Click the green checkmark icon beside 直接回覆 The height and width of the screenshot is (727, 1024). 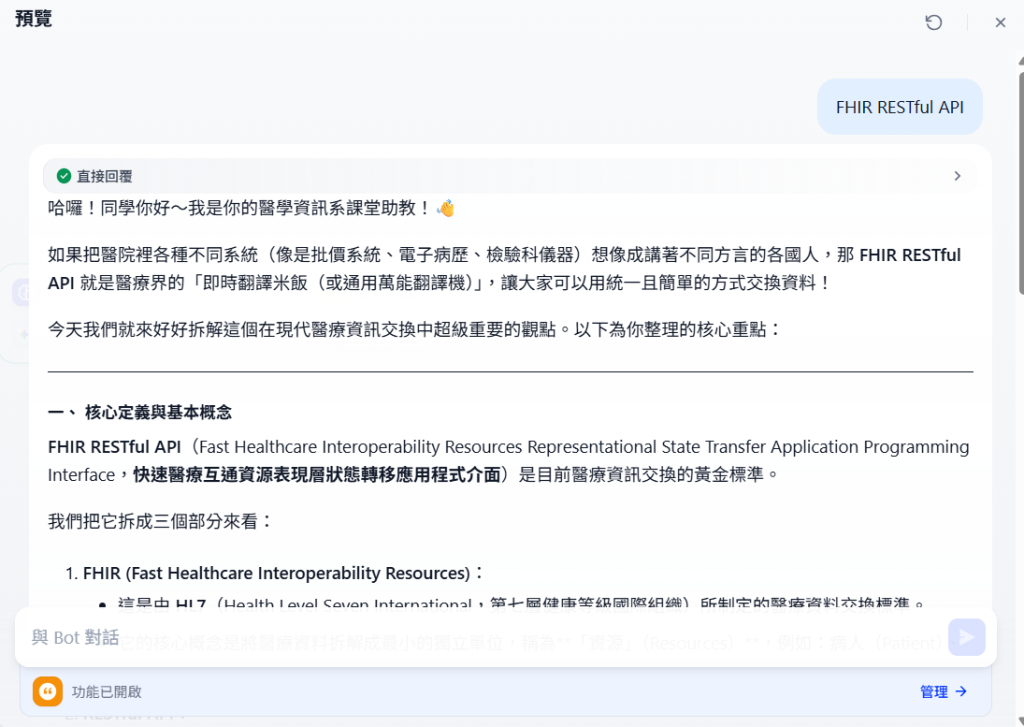(64, 176)
